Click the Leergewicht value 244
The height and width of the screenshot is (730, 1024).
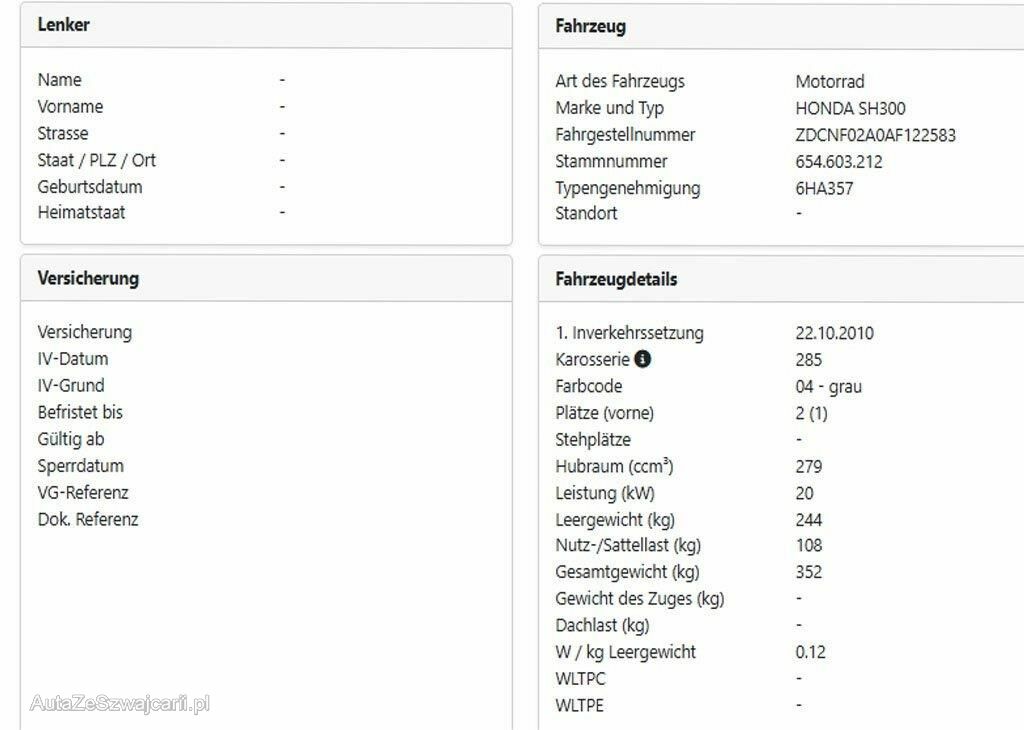(809, 519)
